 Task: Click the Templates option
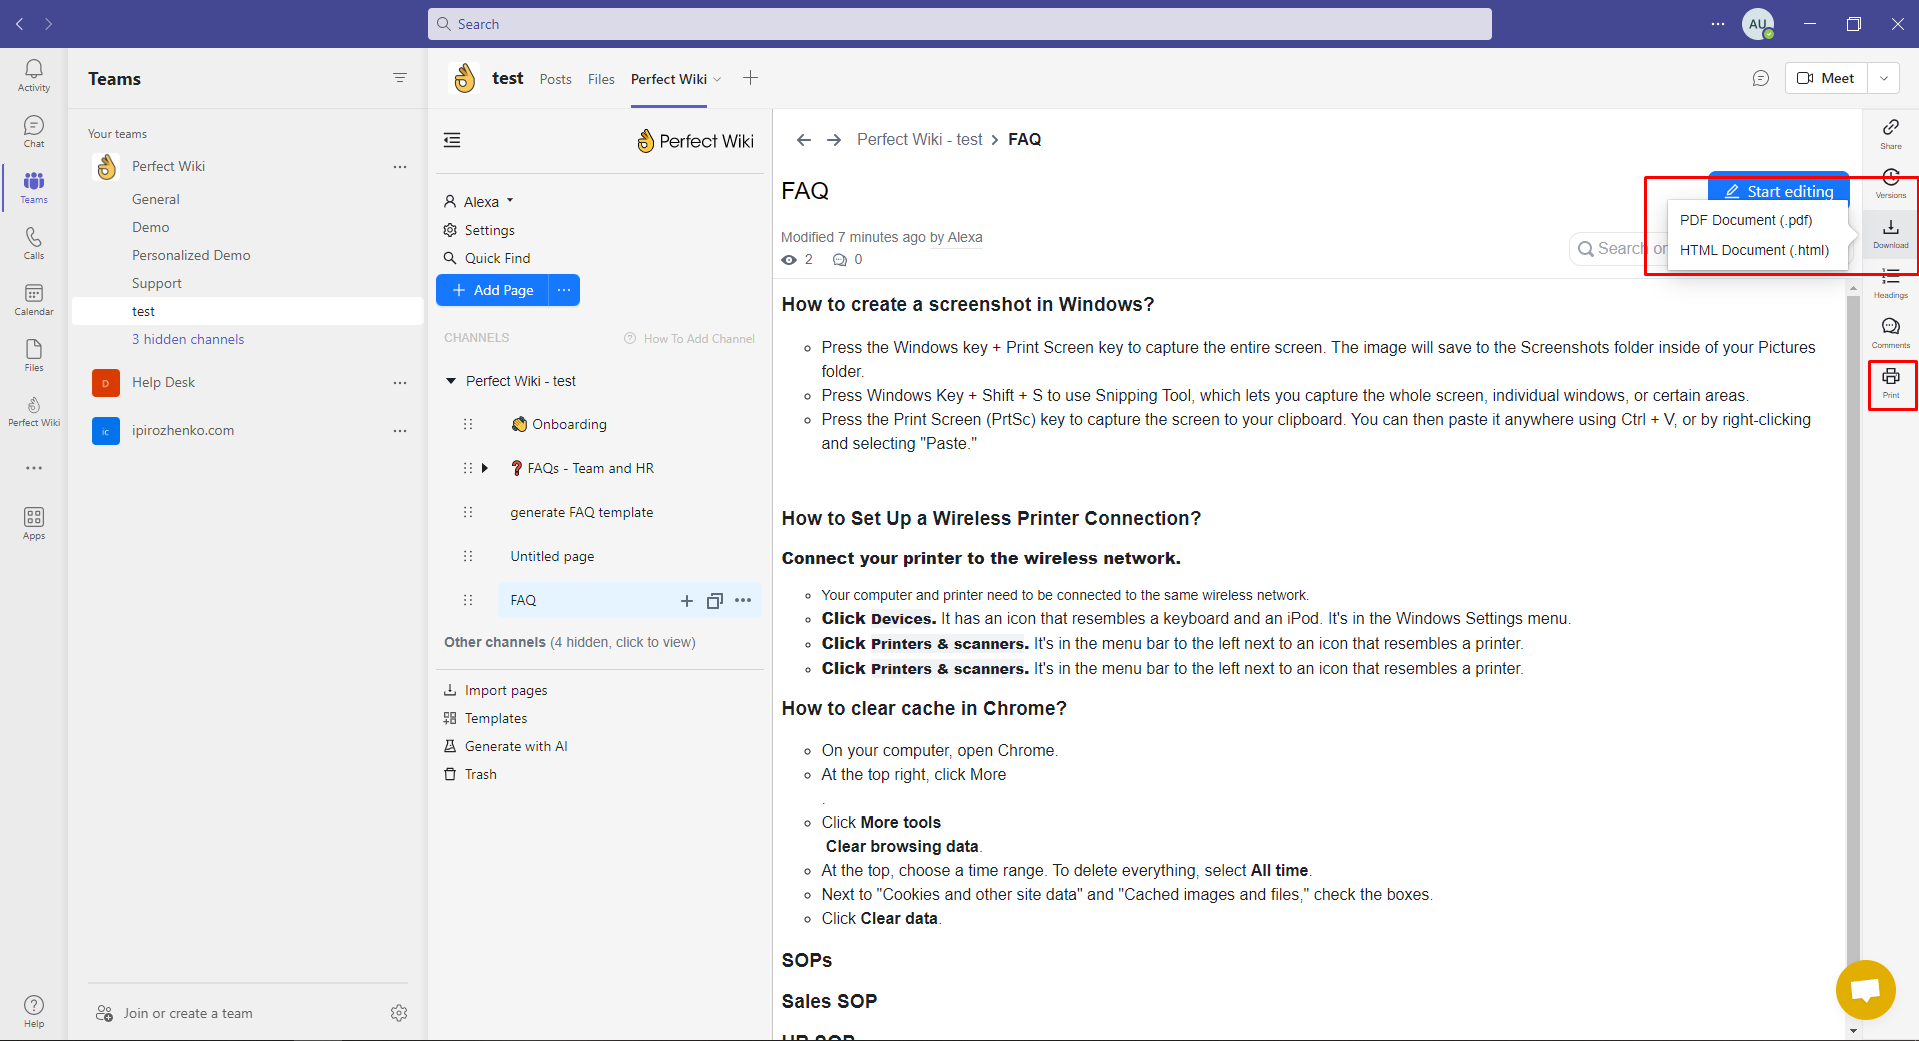495,717
